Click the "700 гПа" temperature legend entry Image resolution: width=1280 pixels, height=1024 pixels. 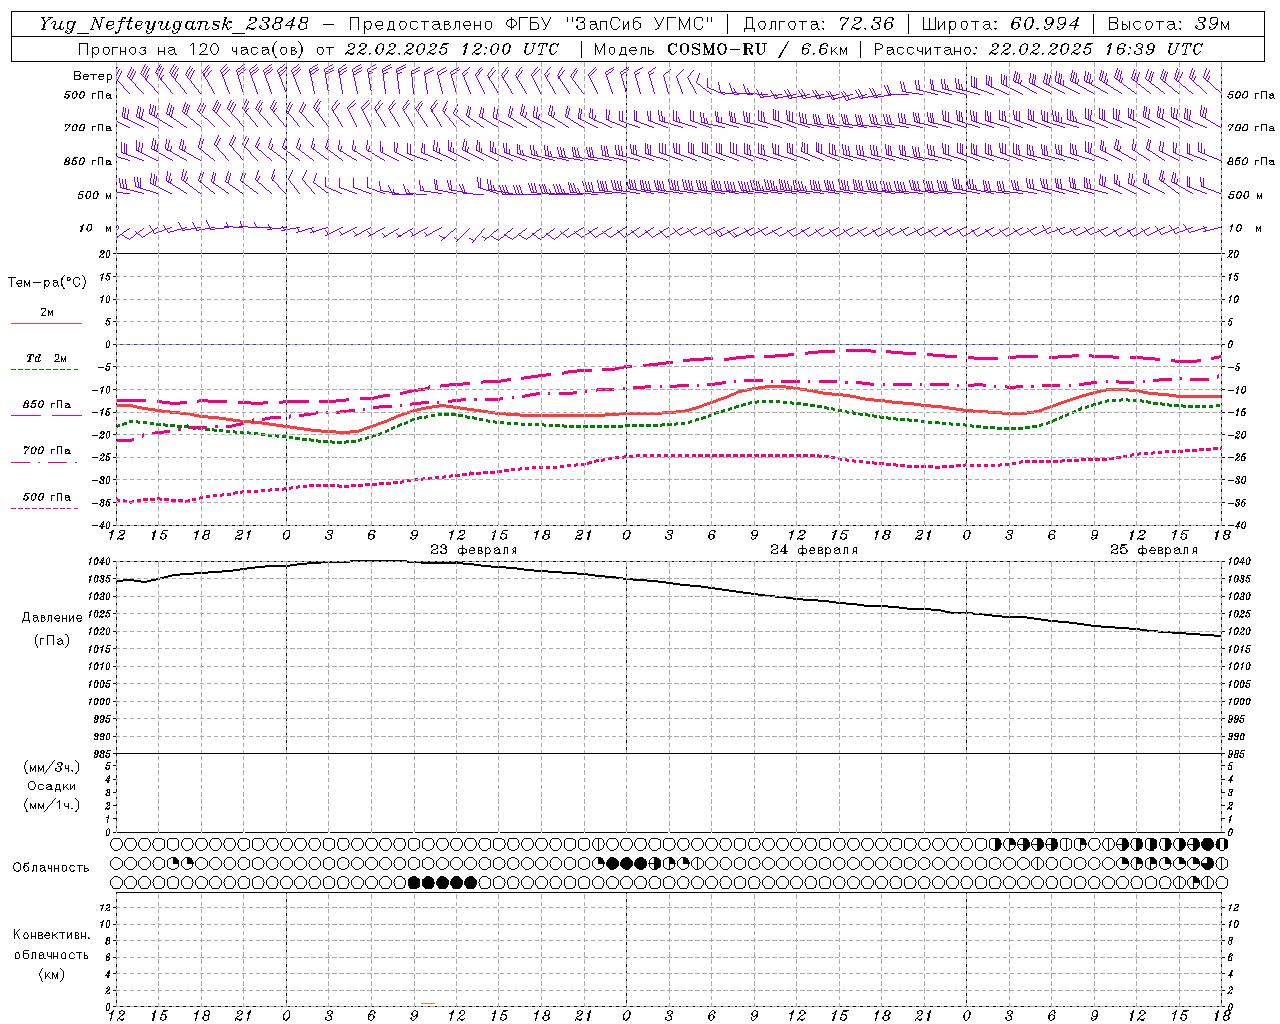click(47, 451)
